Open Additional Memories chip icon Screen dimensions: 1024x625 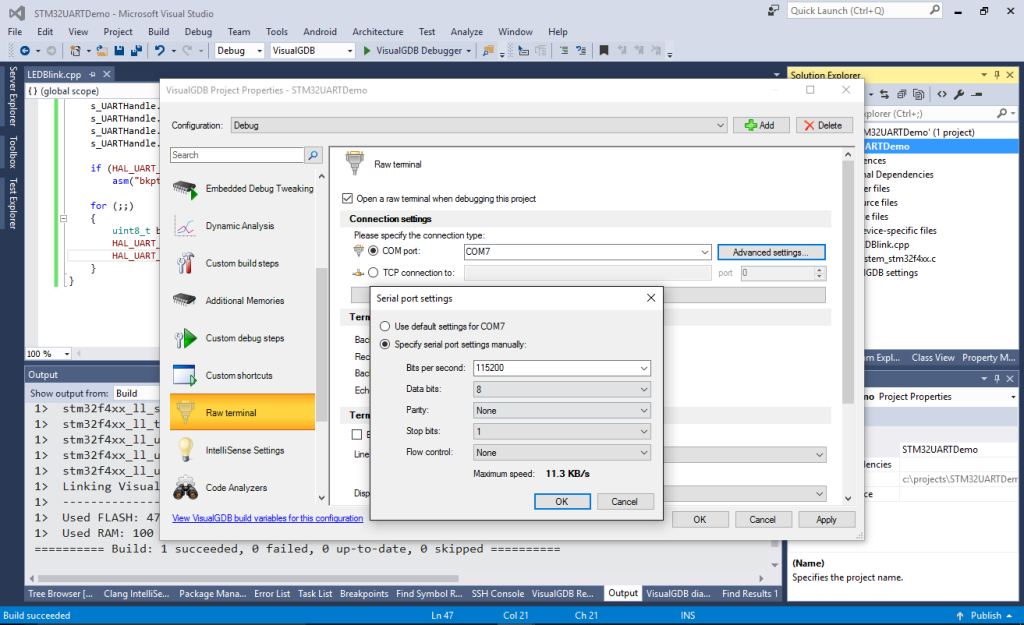coord(185,300)
